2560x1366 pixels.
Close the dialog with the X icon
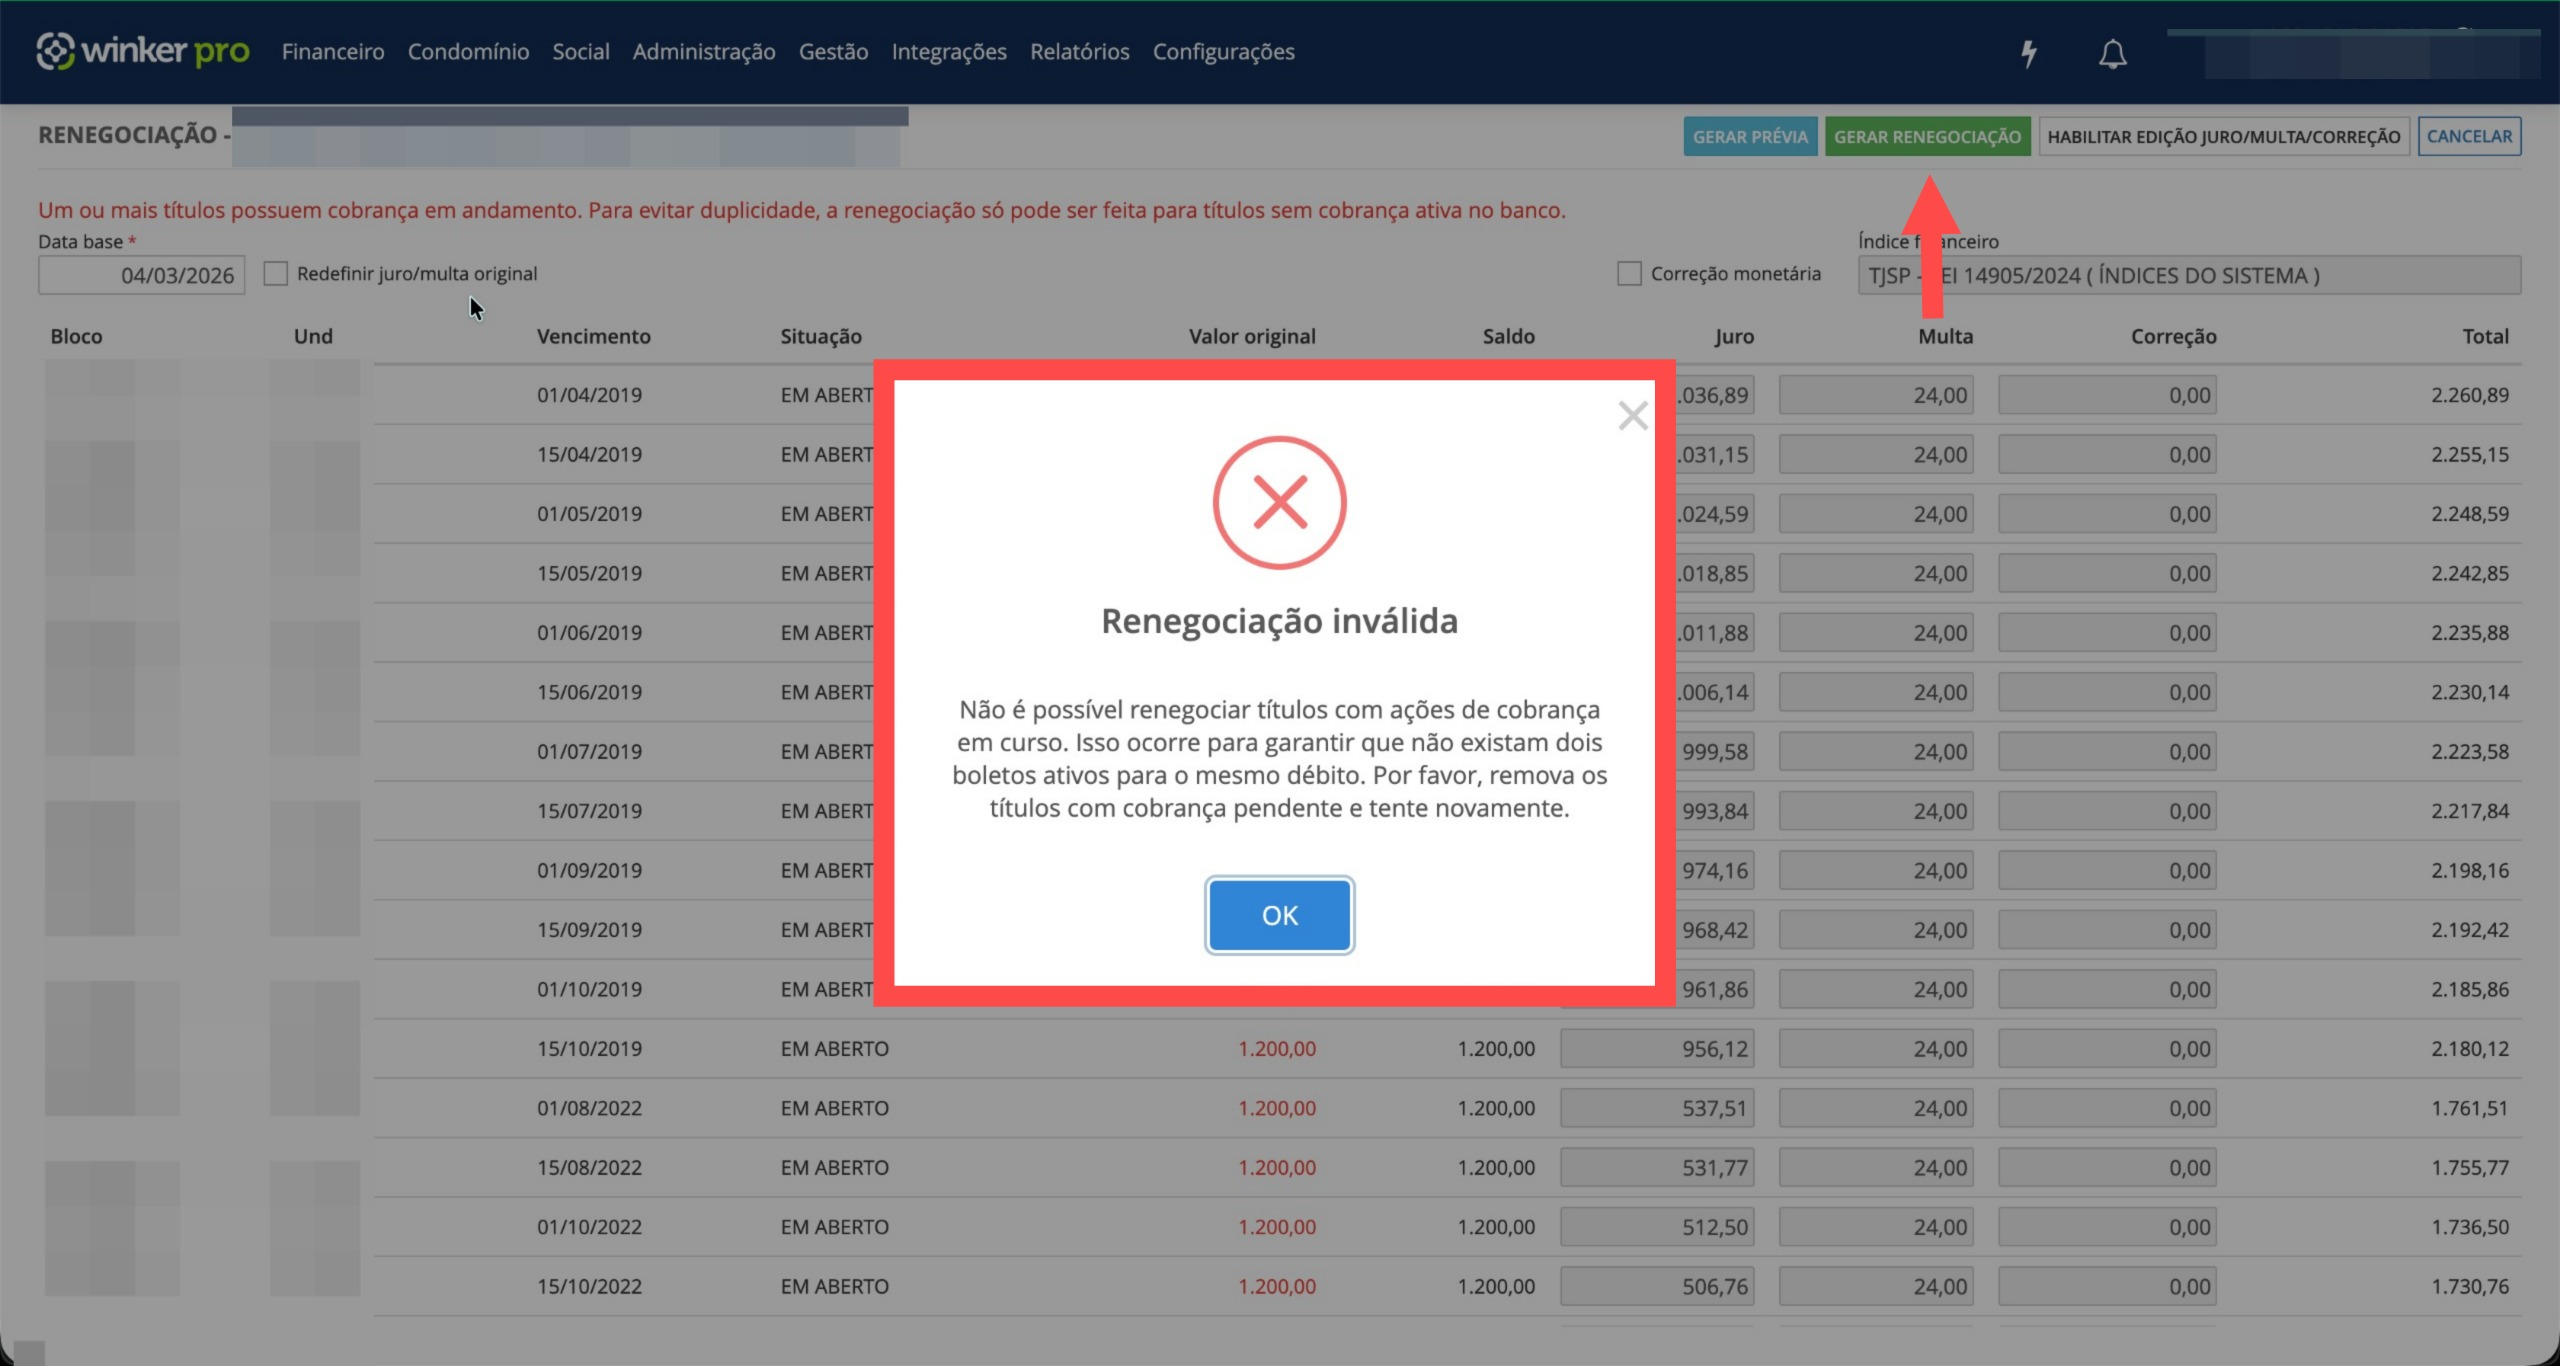(1632, 415)
